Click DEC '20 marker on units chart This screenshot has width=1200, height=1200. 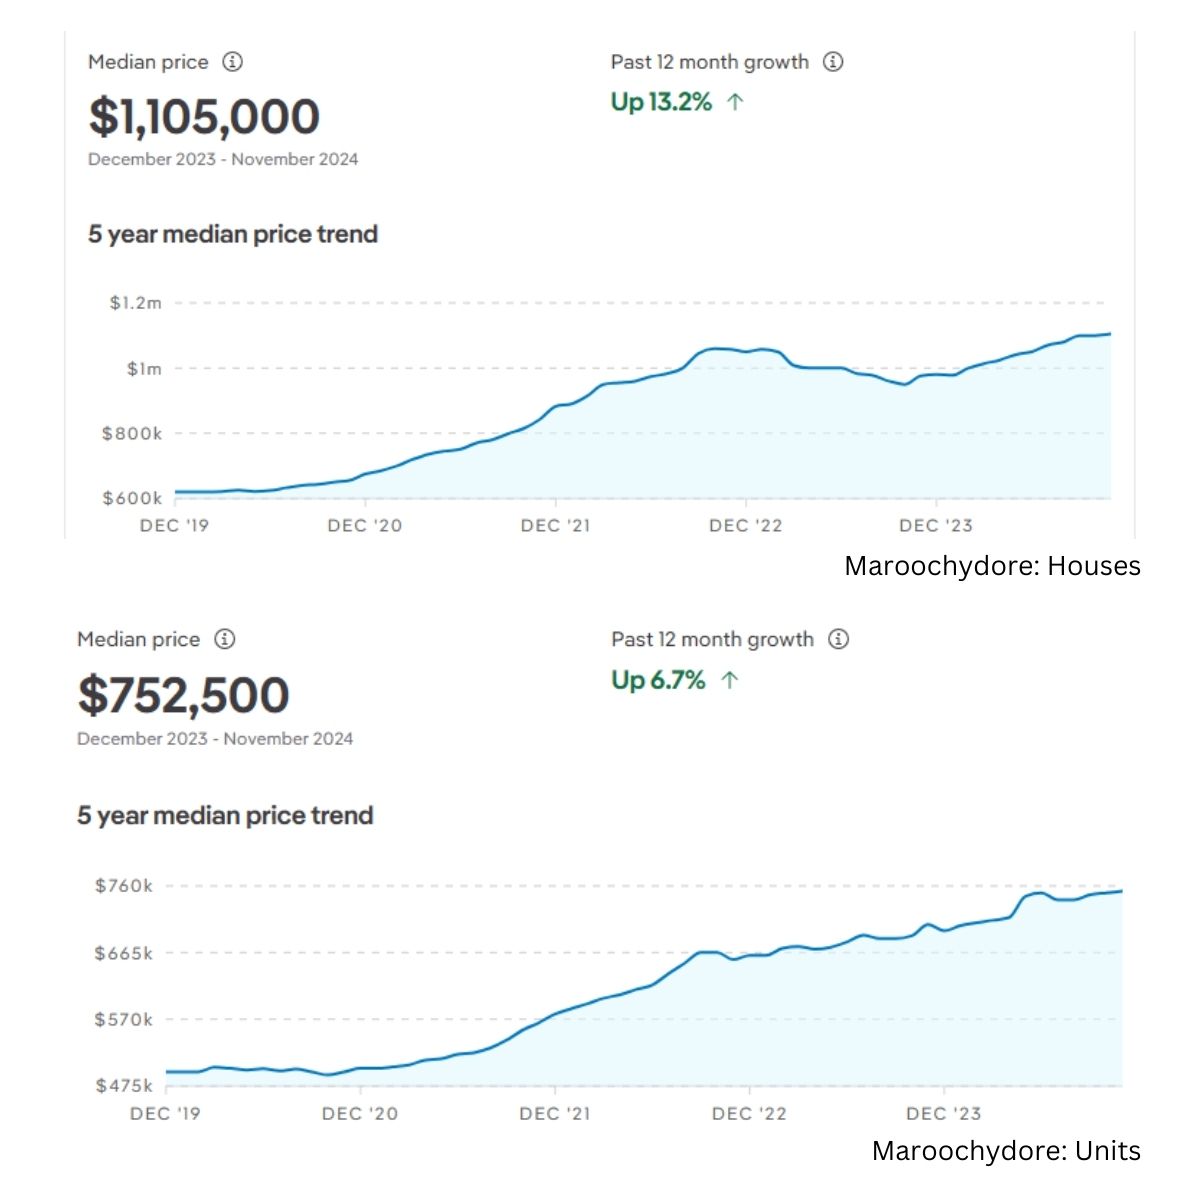click(359, 1113)
